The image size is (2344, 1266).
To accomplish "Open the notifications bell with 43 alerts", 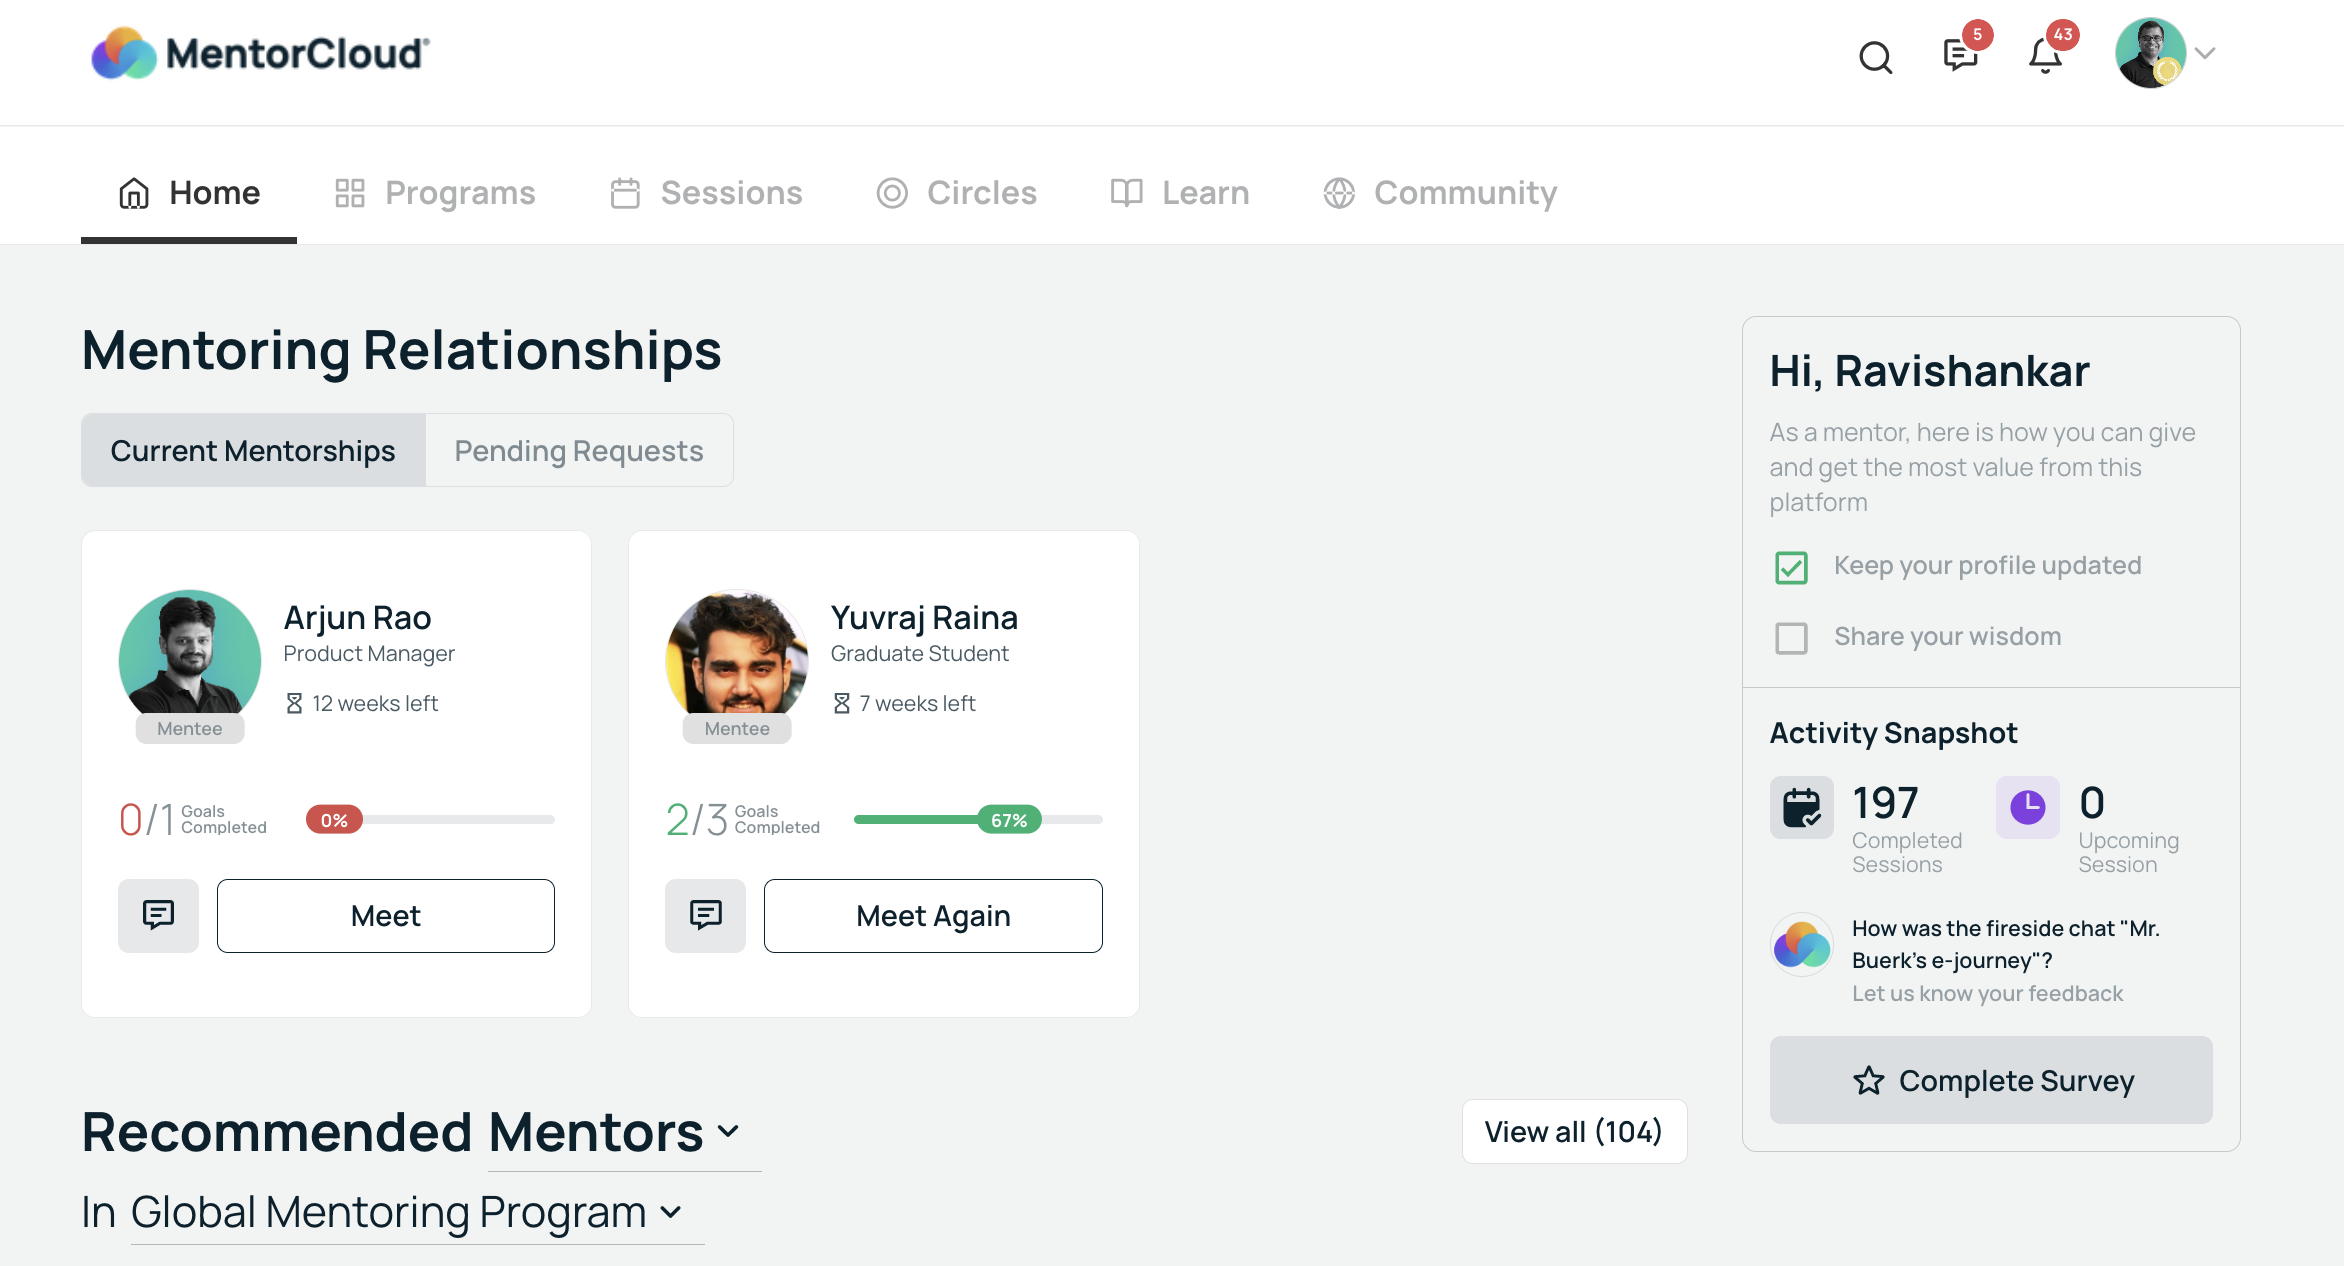I will click(2044, 57).
